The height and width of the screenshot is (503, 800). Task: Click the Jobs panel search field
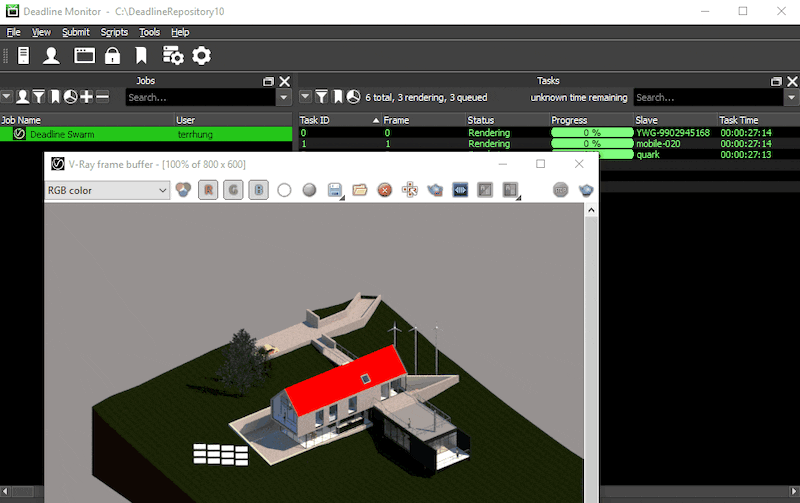point(201,97)
